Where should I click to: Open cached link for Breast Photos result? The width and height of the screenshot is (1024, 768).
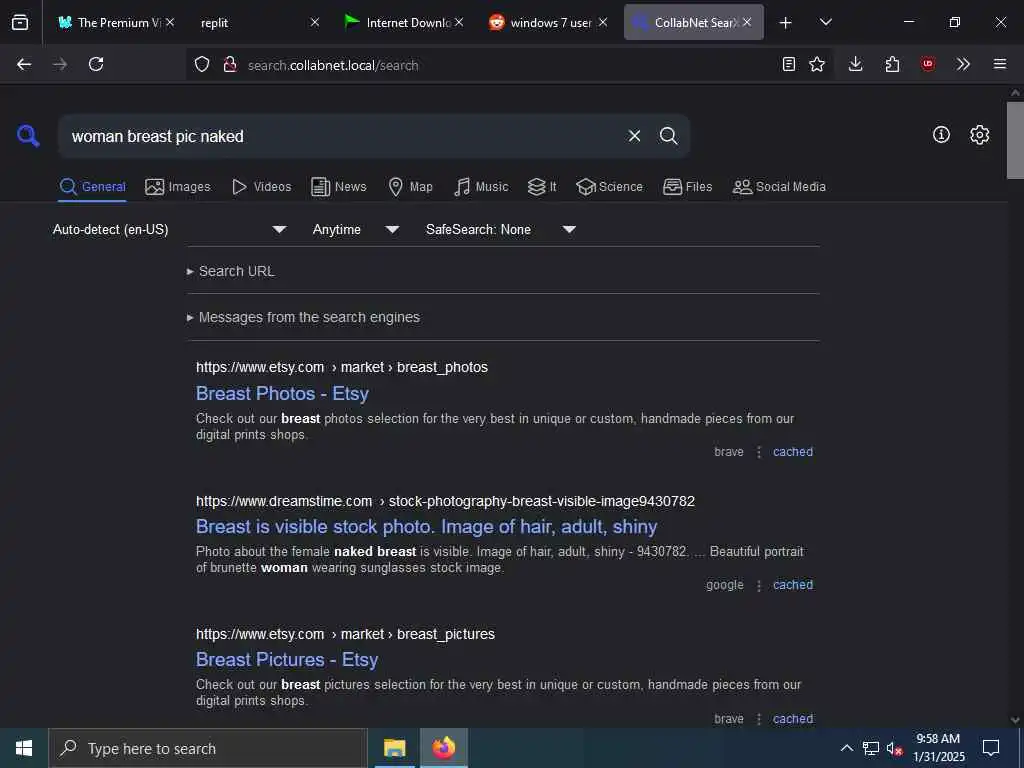pos(793,452)
